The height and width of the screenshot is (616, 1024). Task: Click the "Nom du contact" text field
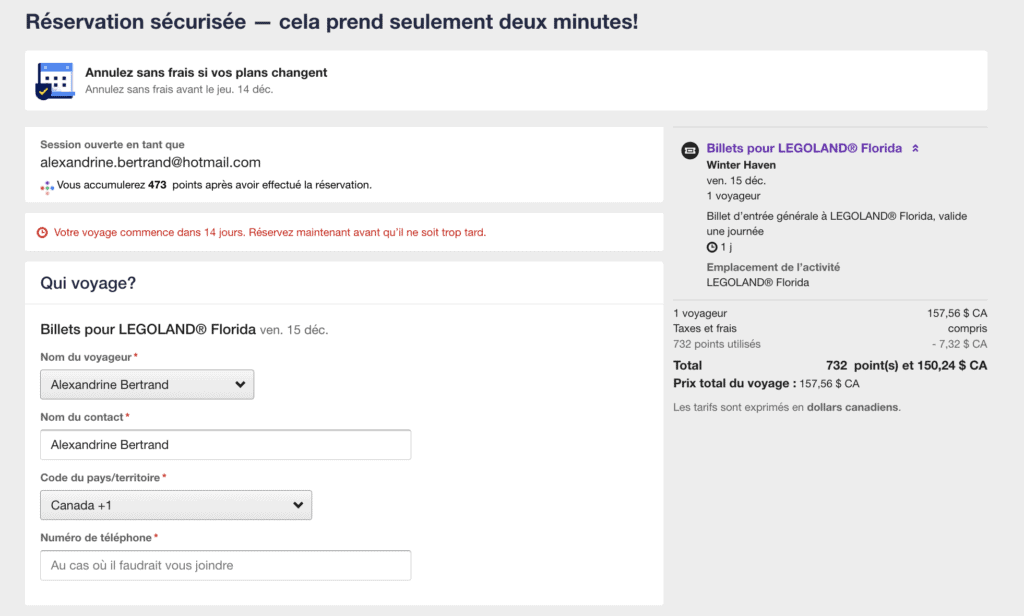click(225, 444)
